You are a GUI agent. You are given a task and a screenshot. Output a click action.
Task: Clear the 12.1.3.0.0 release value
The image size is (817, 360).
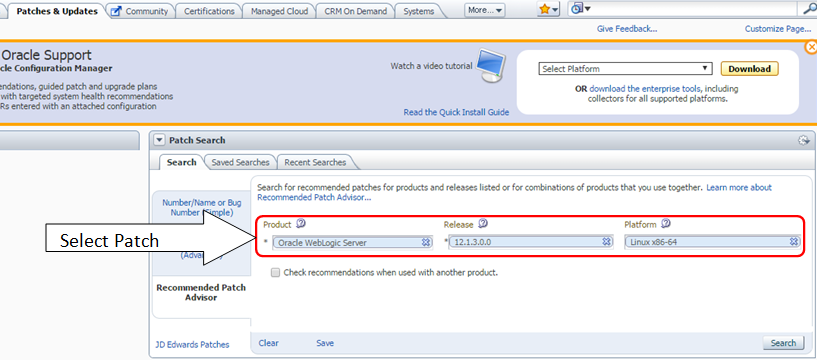pyautogui.click(x=606, y=242)
